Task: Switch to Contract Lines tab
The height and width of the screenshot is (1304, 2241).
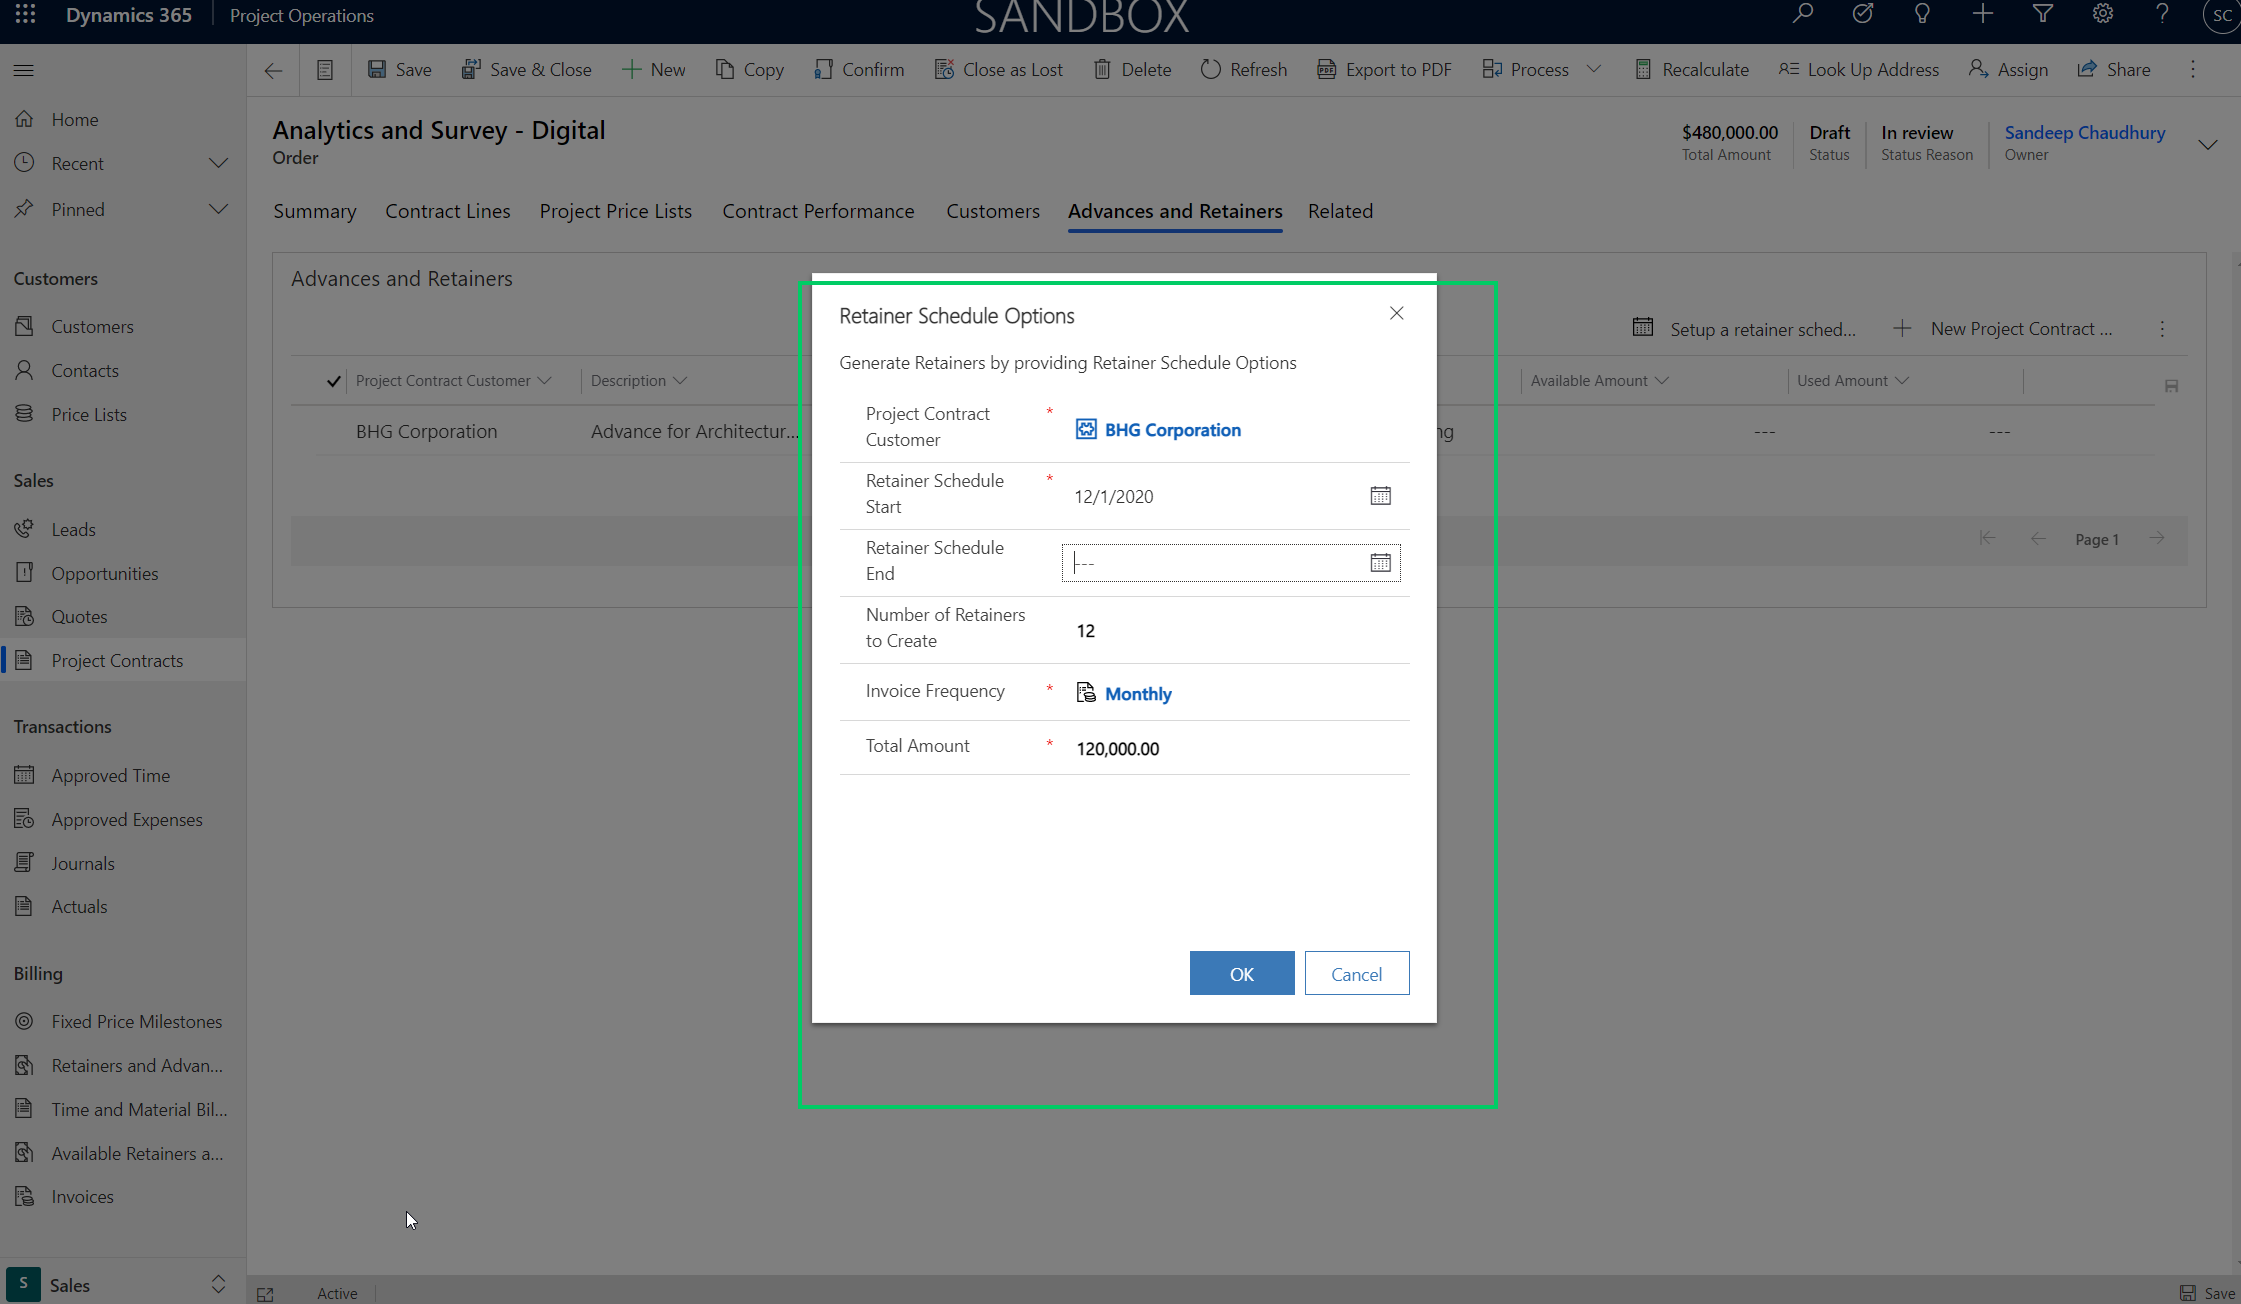Action: coord(447,211)
